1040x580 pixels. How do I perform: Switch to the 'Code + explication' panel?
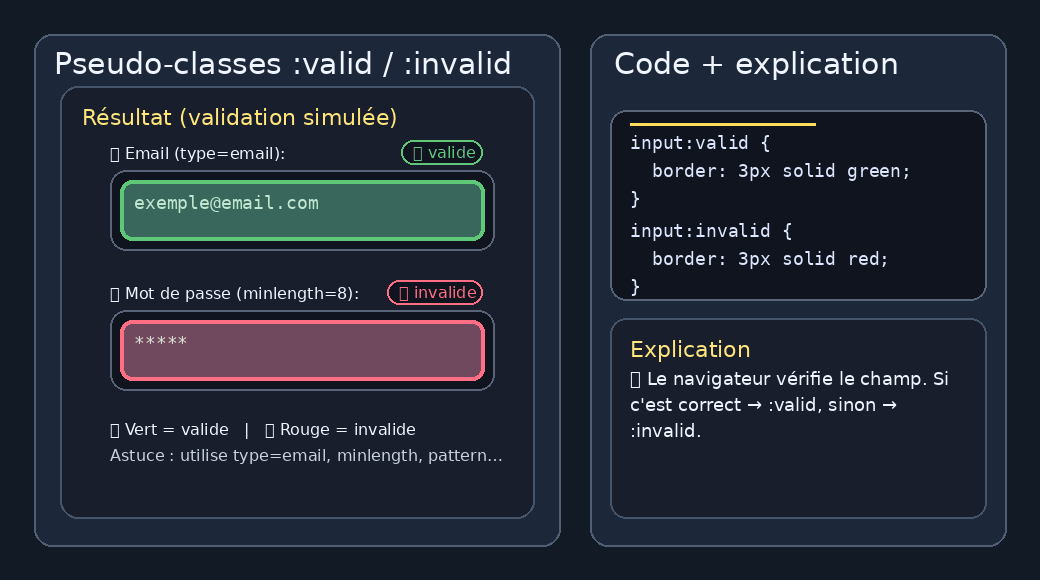[757, 63]
